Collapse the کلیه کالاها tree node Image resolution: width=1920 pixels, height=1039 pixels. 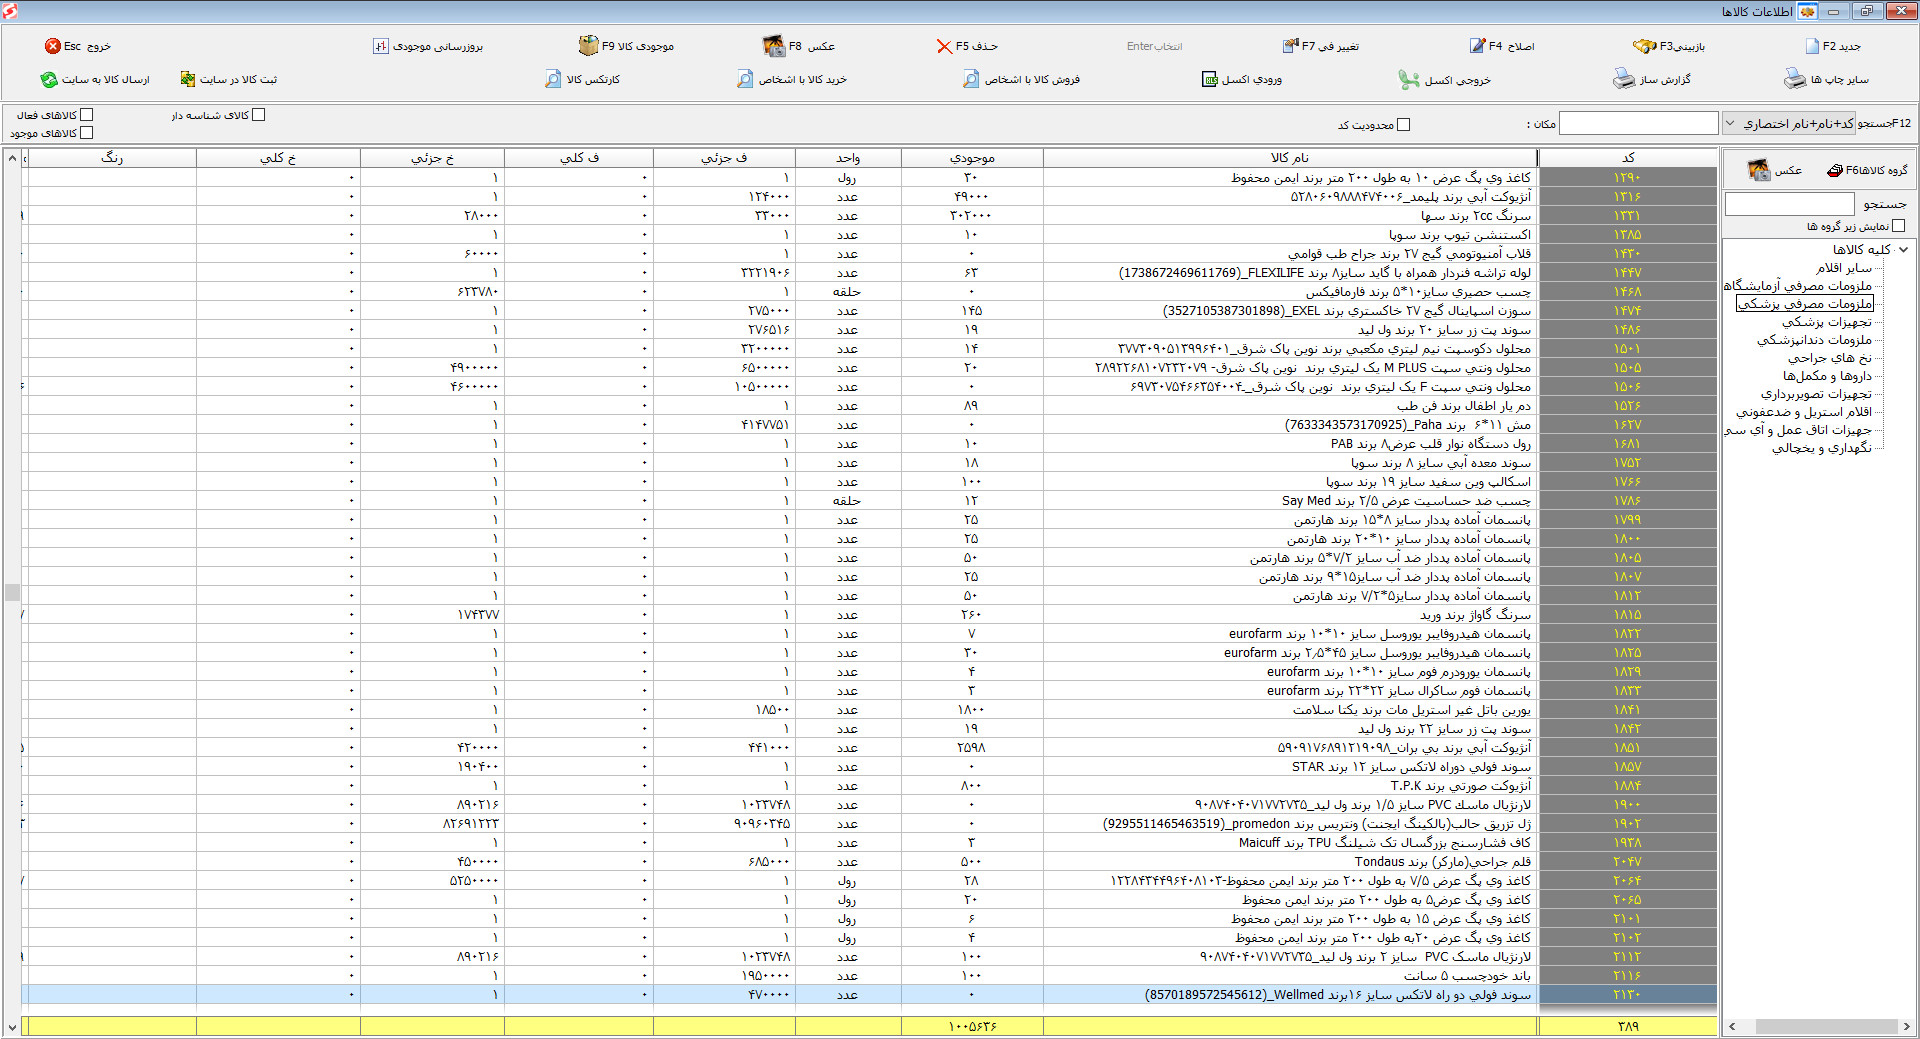point(1903,250)
